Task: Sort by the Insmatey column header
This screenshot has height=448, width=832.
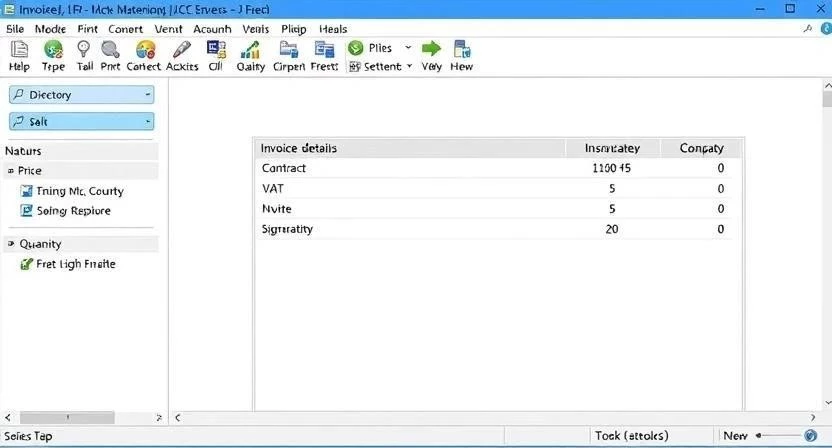Action: (x=612, y=148)
